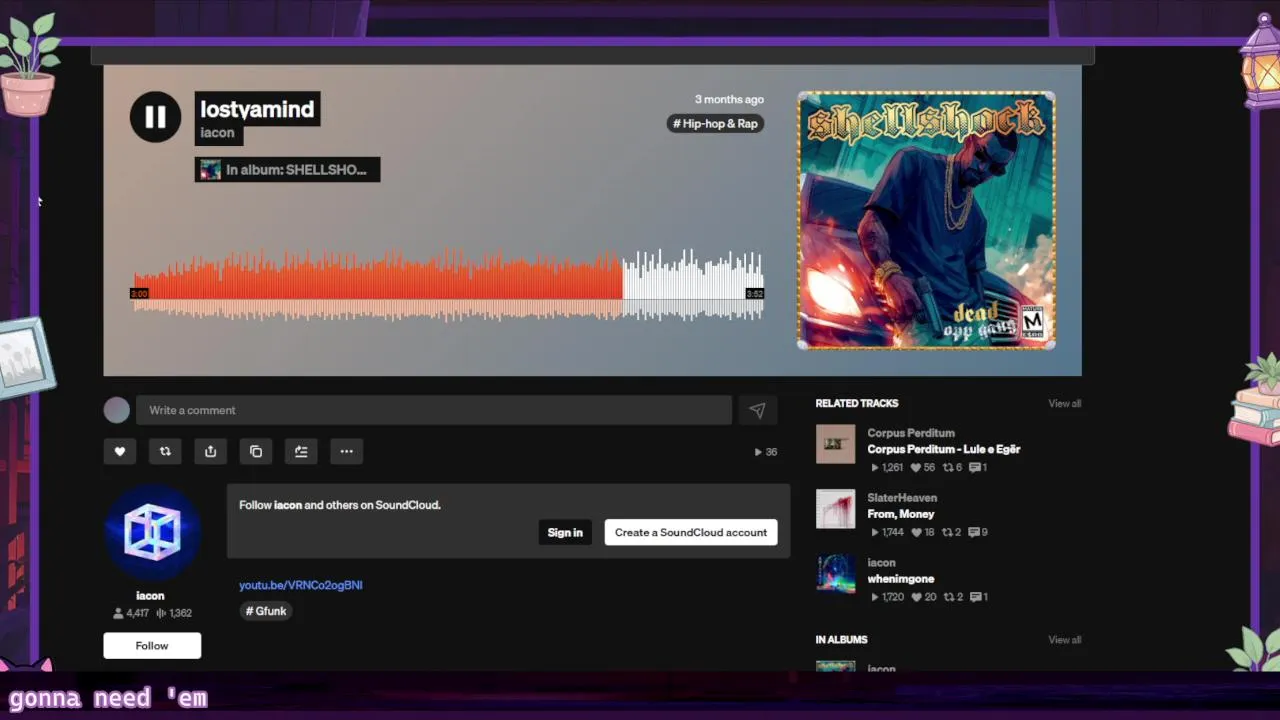Seek within the white waveform section
Image resolution: width=1280 pixels, height=720 pixels.
(693, 285)
